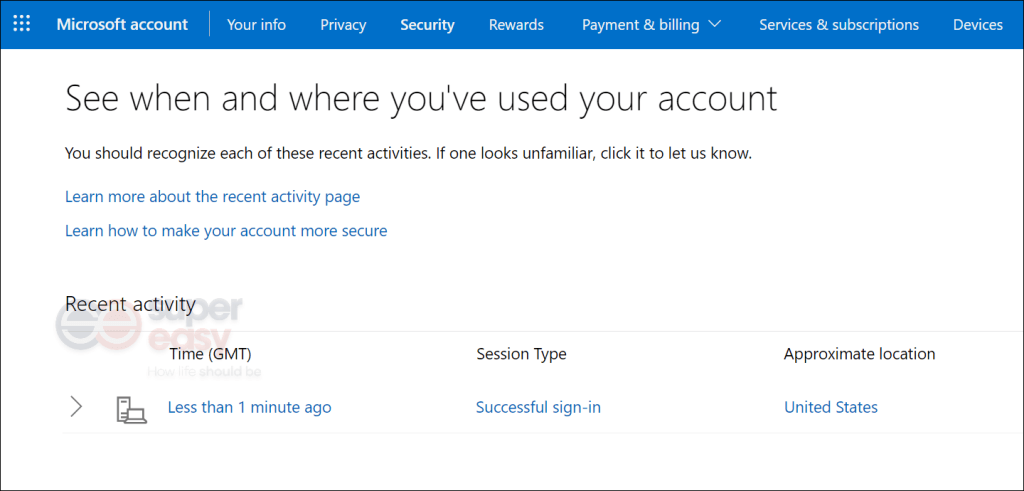The image size is (1024, 491).
Task: Click the device icon beside the sign-in row
Action: (x=131, y=408)
